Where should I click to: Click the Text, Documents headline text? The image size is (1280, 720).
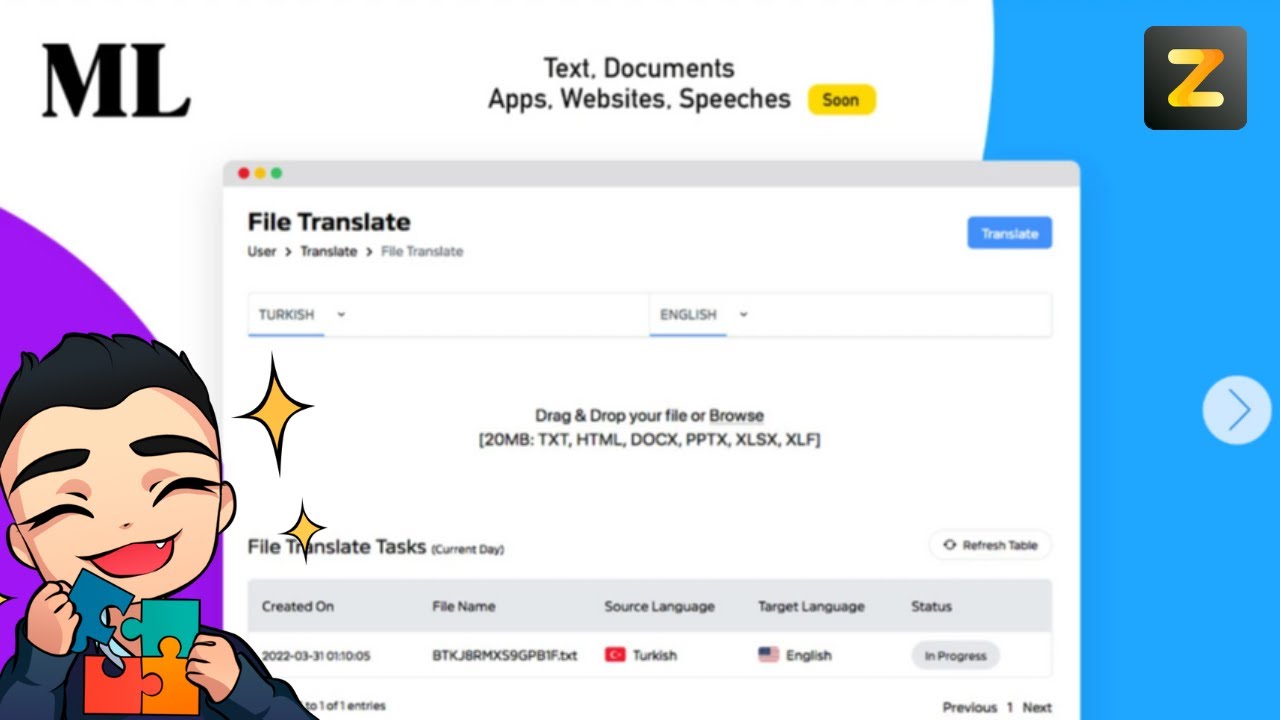639,69
